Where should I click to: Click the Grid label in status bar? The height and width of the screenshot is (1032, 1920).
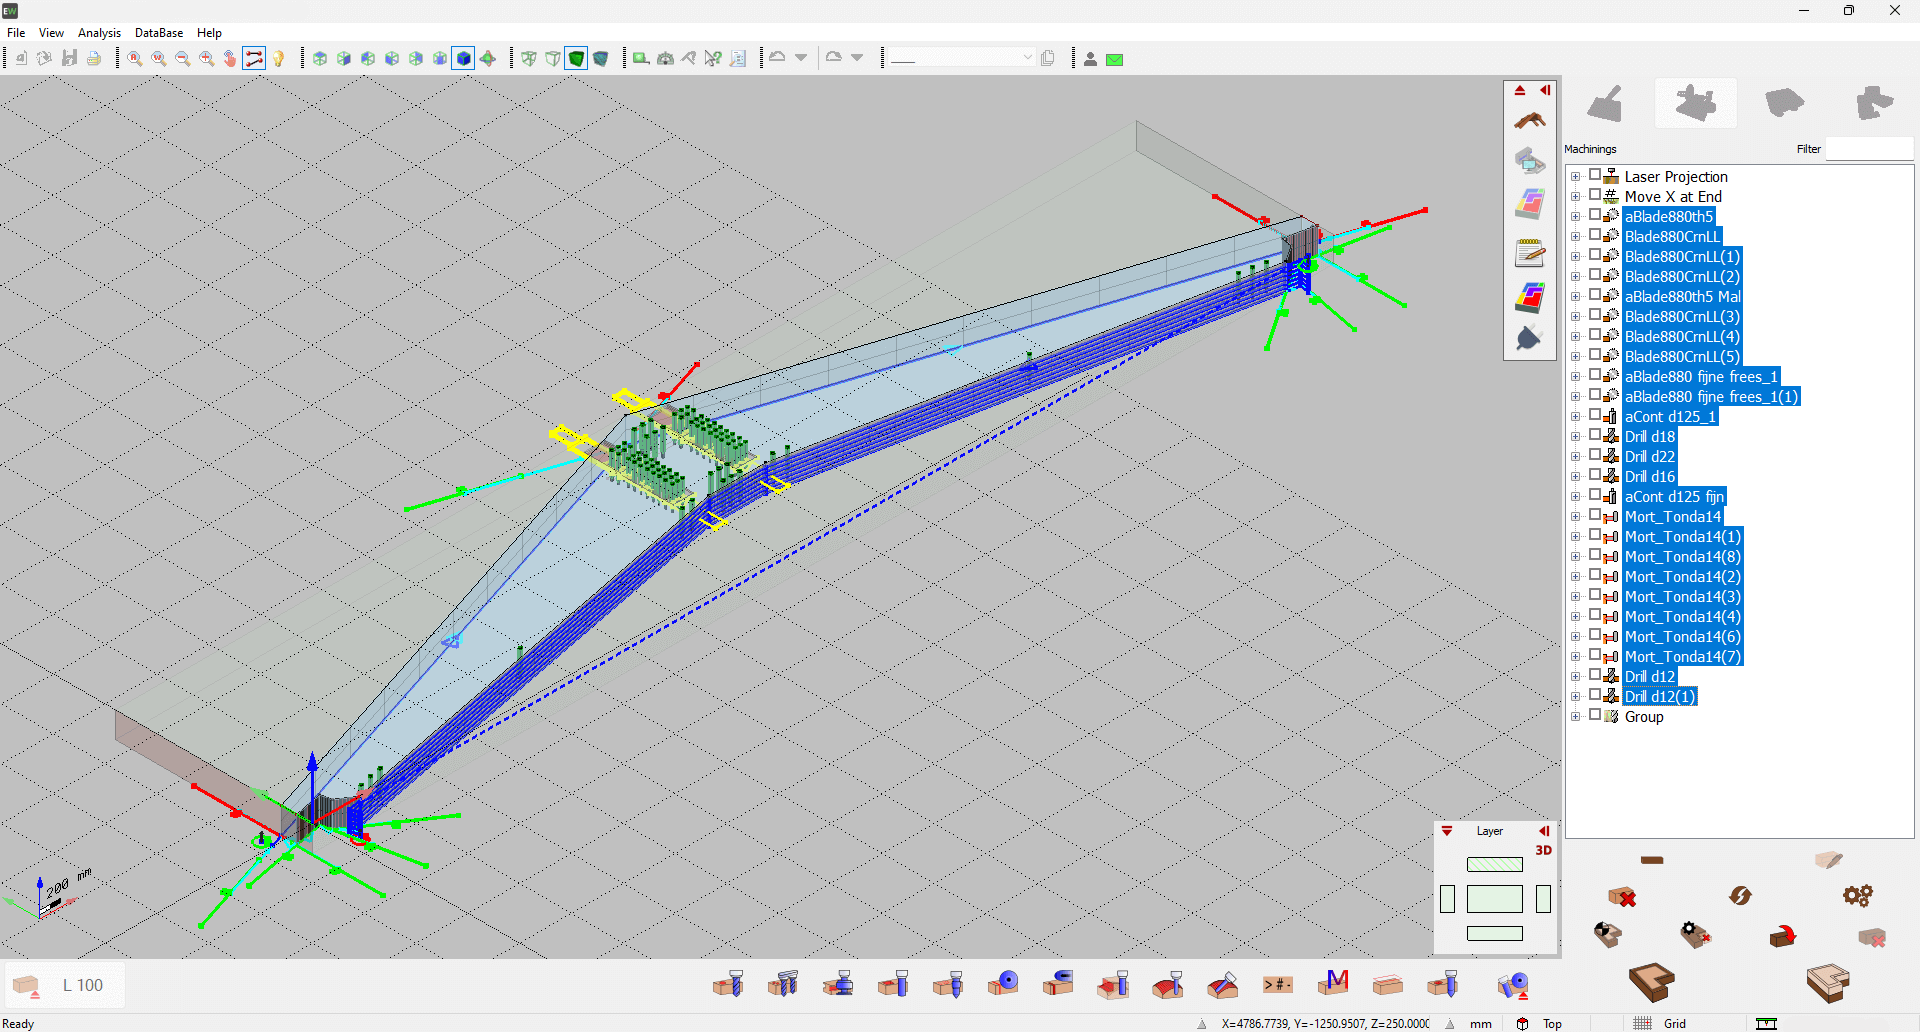(1675, 1023)
